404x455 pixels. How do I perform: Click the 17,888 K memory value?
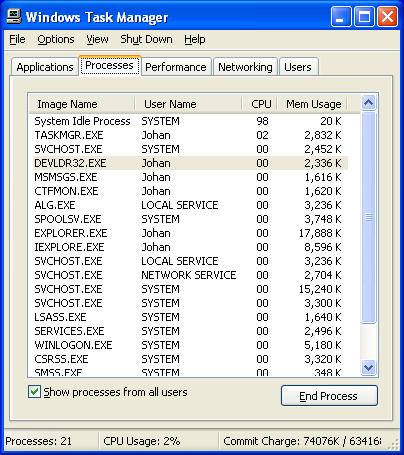click(320, 233)
